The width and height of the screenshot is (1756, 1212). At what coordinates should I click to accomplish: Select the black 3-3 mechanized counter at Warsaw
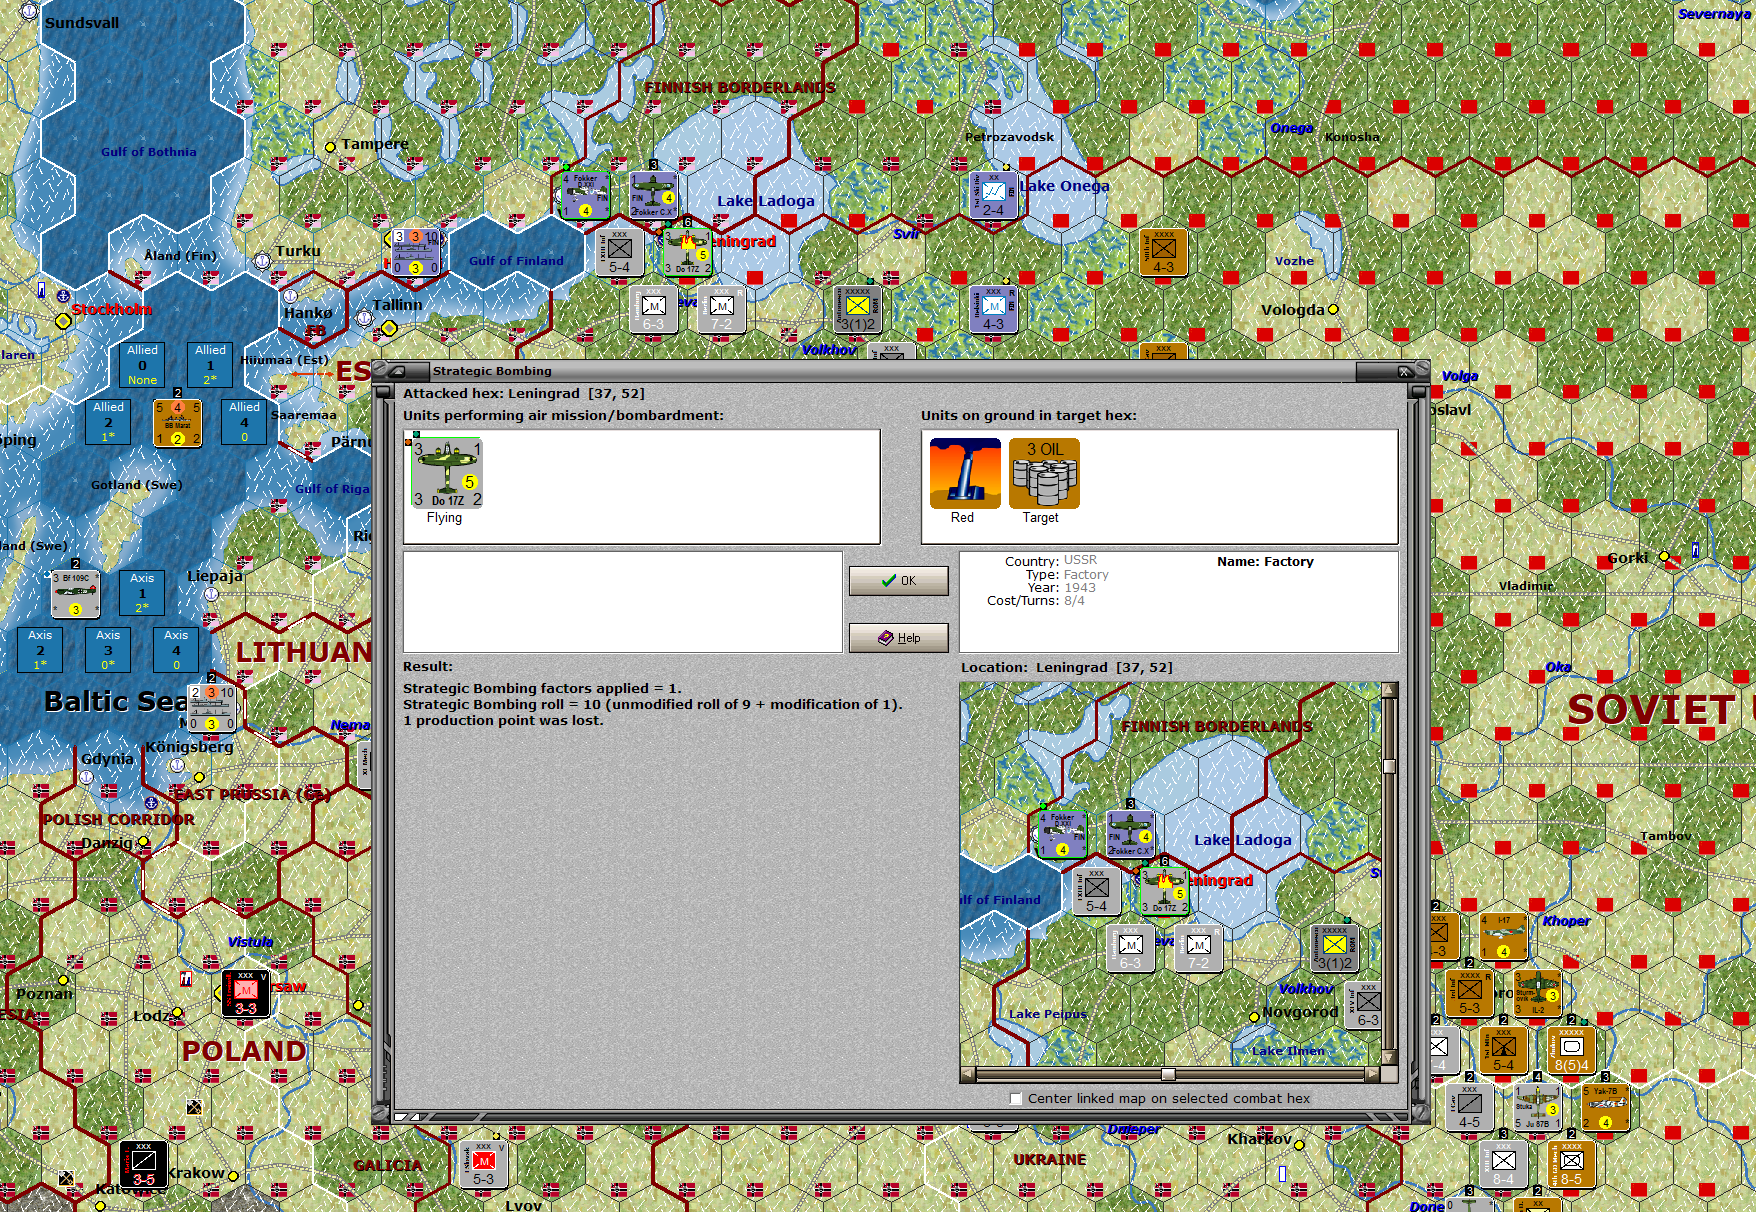point(245,993)
